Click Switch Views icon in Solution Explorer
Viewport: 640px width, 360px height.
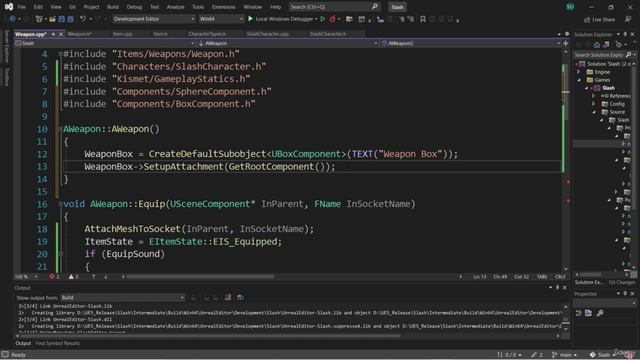(x=606, y=44)
